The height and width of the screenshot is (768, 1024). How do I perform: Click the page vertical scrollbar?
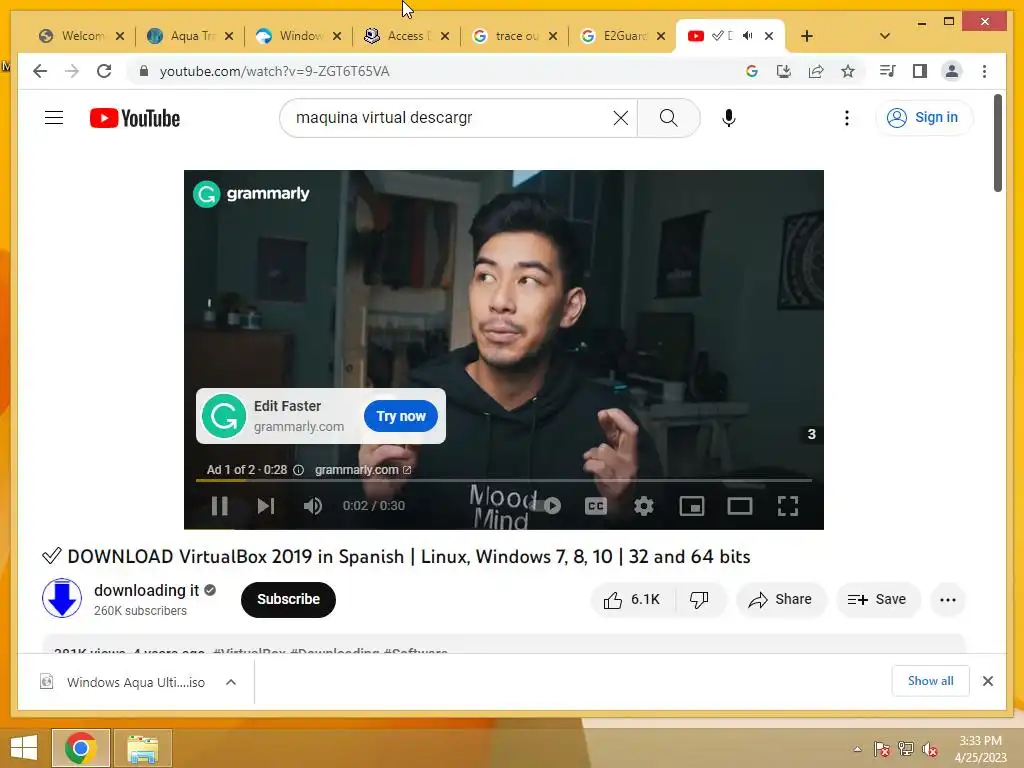pos(997,144)
